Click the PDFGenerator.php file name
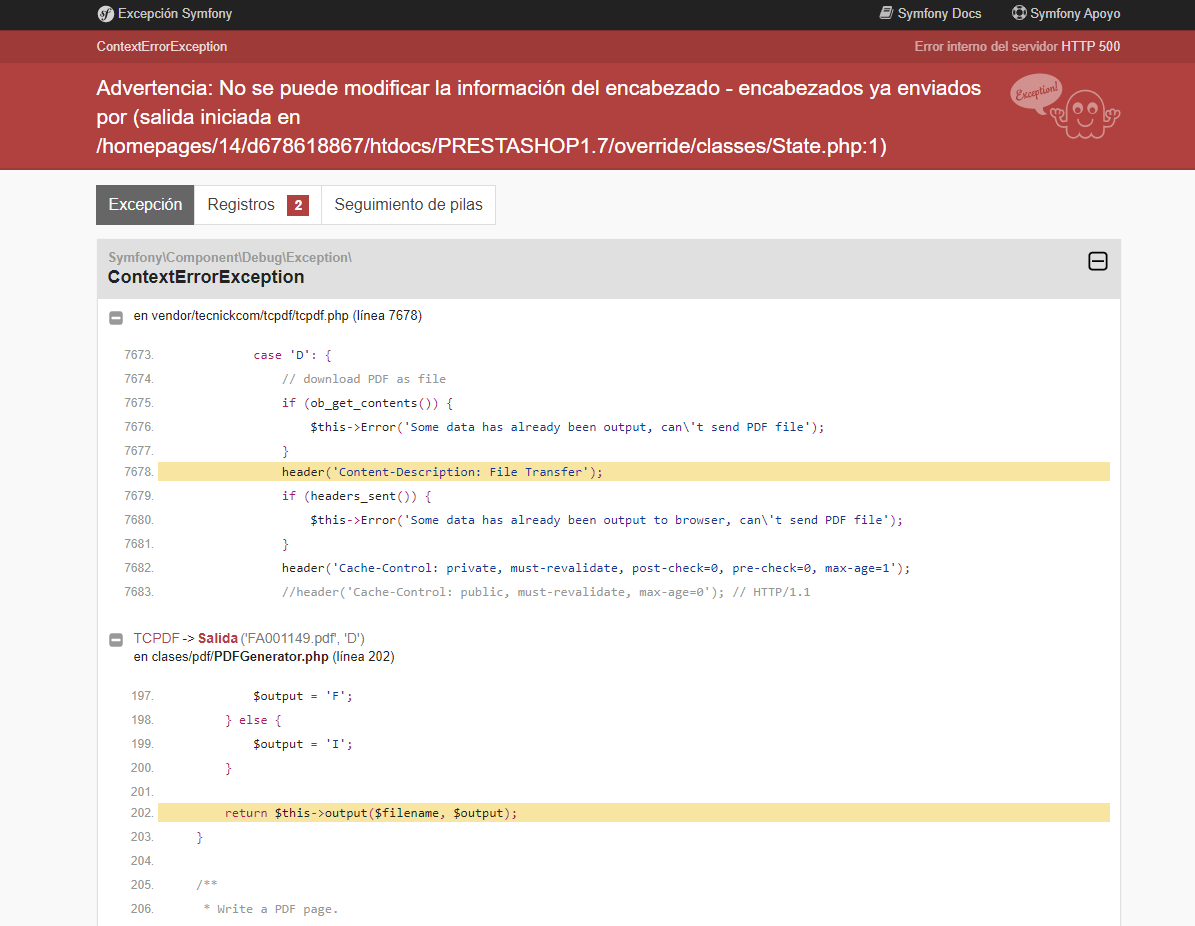 point(271,657)
